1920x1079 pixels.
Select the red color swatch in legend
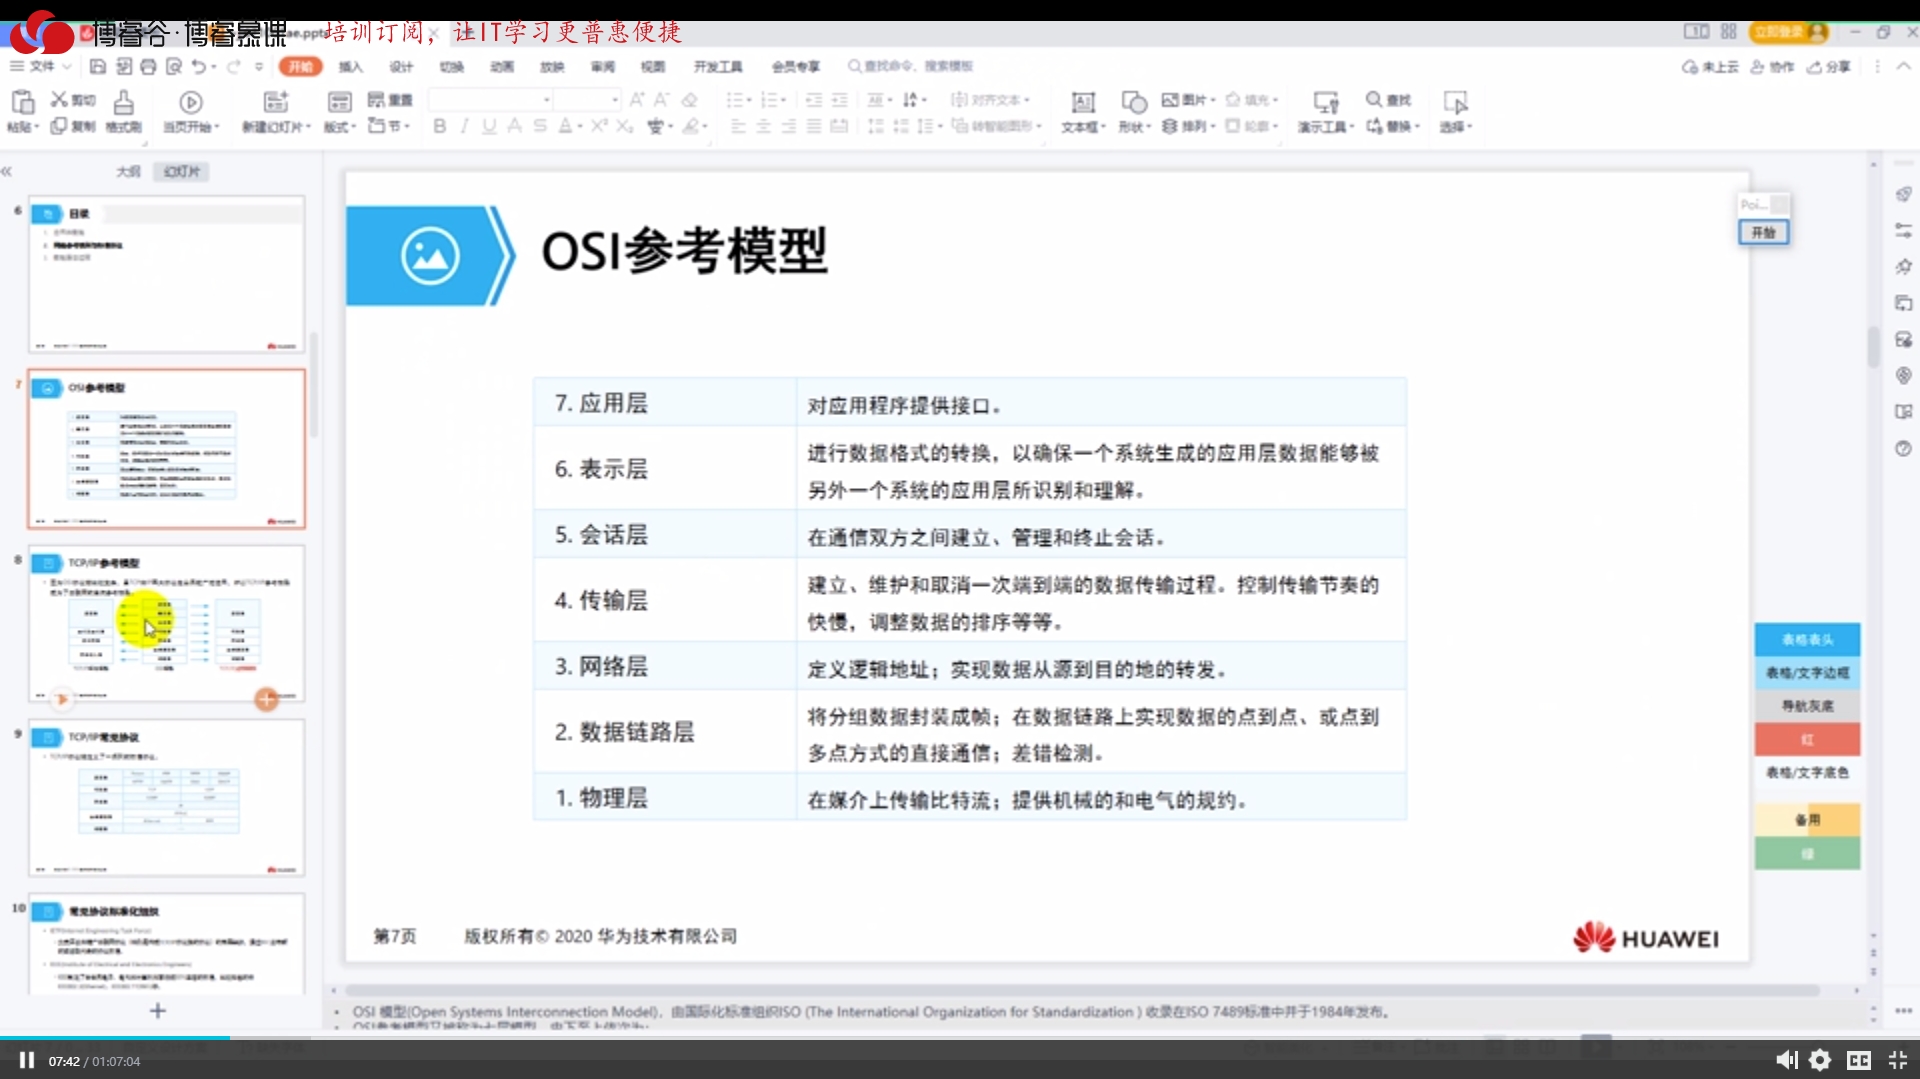1807,739
